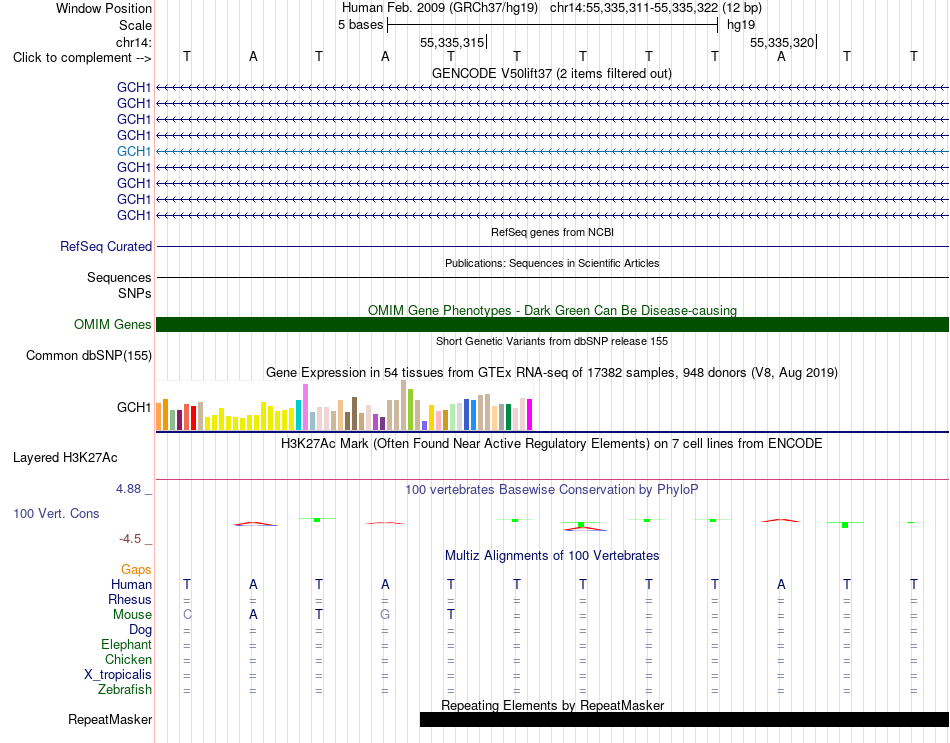Open 'Repeating Elements by RepeatMasker' title
The width and height of the screenshot is (950, 743).
pyautogui.click(x=553, y=705)
